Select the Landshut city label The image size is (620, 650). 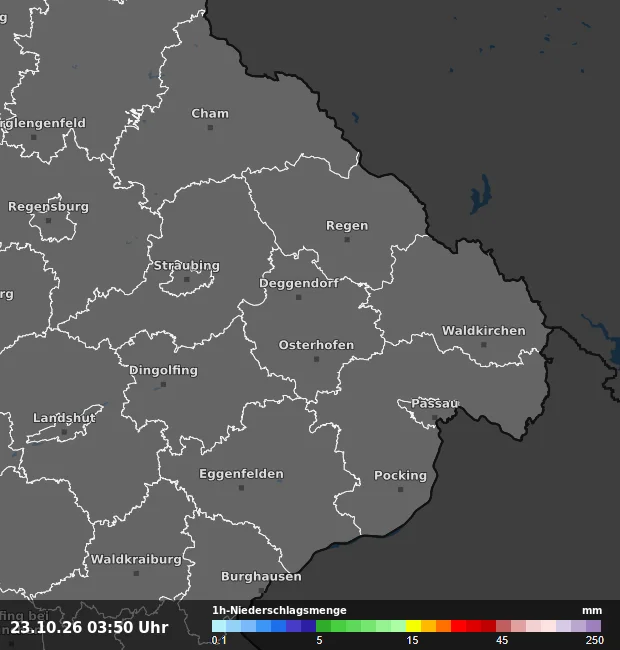click(x=64, y=417)
